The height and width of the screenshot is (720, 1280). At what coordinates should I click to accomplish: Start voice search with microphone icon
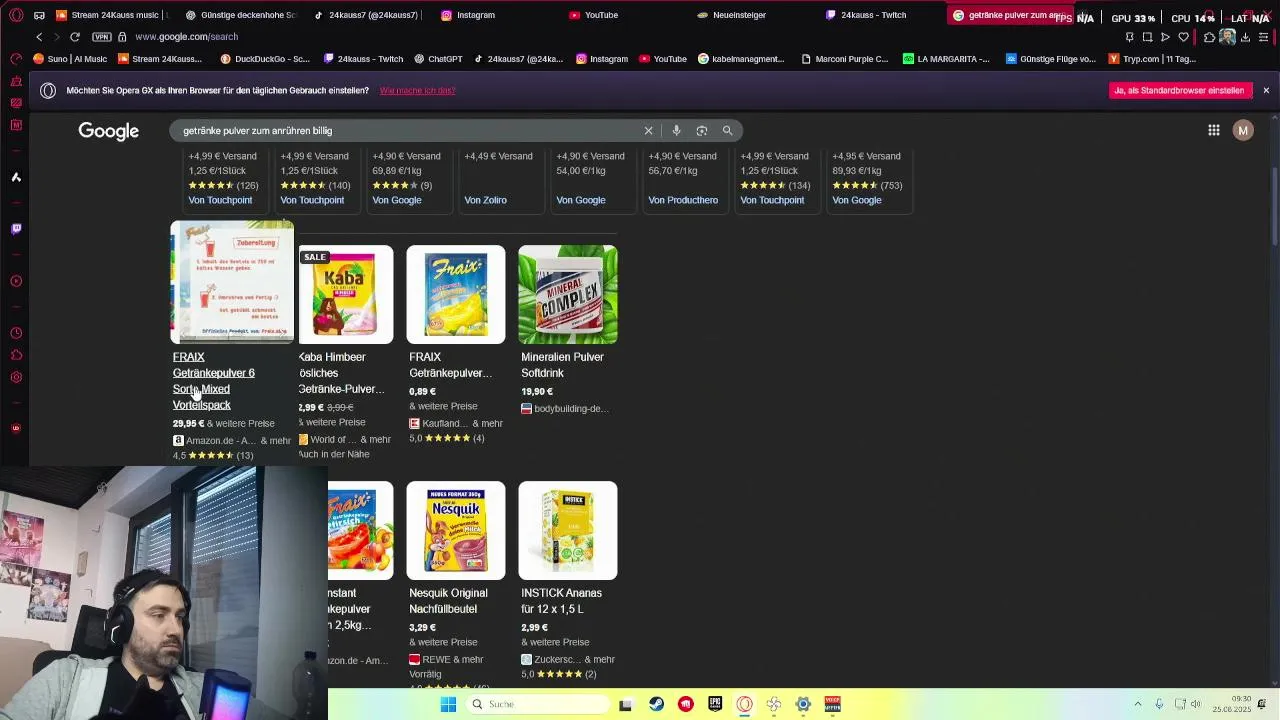tap(676, 131)
